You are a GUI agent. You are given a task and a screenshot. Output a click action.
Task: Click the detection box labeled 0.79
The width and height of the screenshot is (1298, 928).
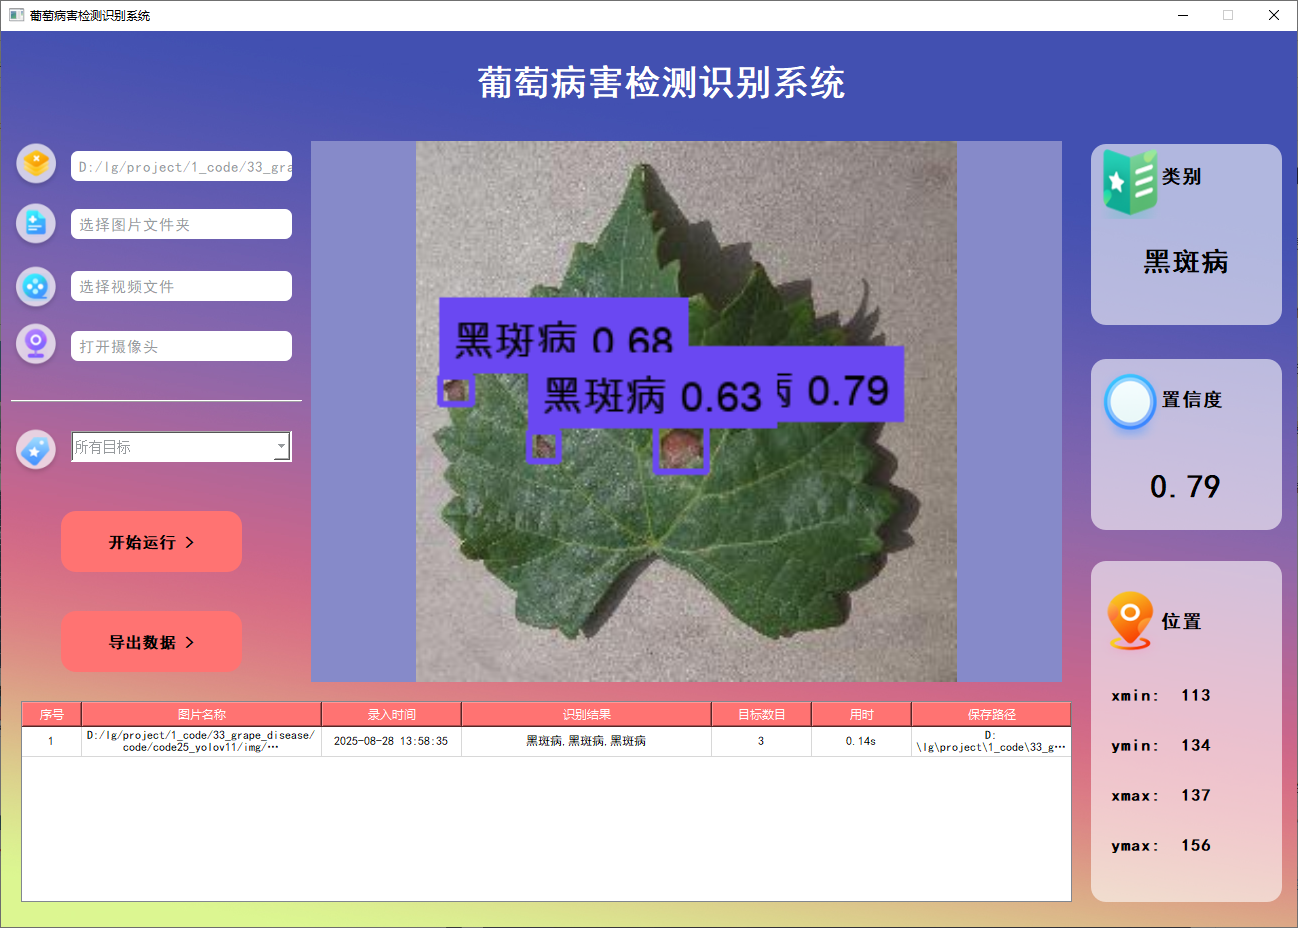680,448
